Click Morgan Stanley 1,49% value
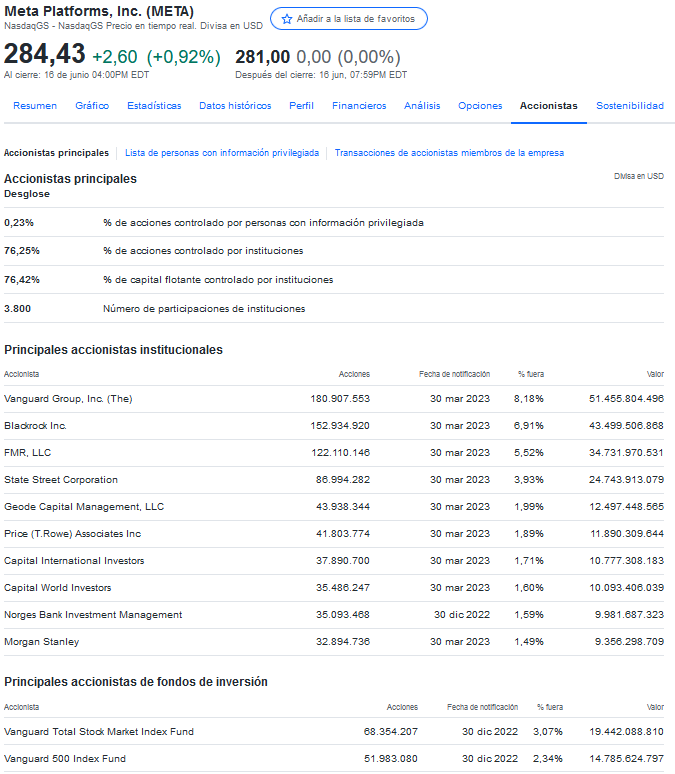This screenshot has width=675, height=774. point(529,642)
